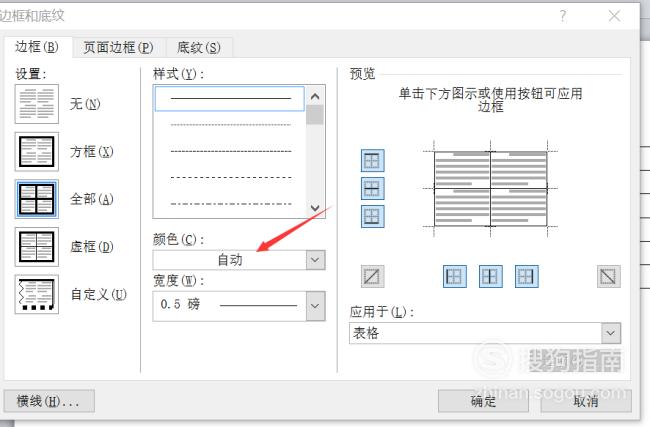
Task: Choose the wider dashed line style
Action: point(230,178)
